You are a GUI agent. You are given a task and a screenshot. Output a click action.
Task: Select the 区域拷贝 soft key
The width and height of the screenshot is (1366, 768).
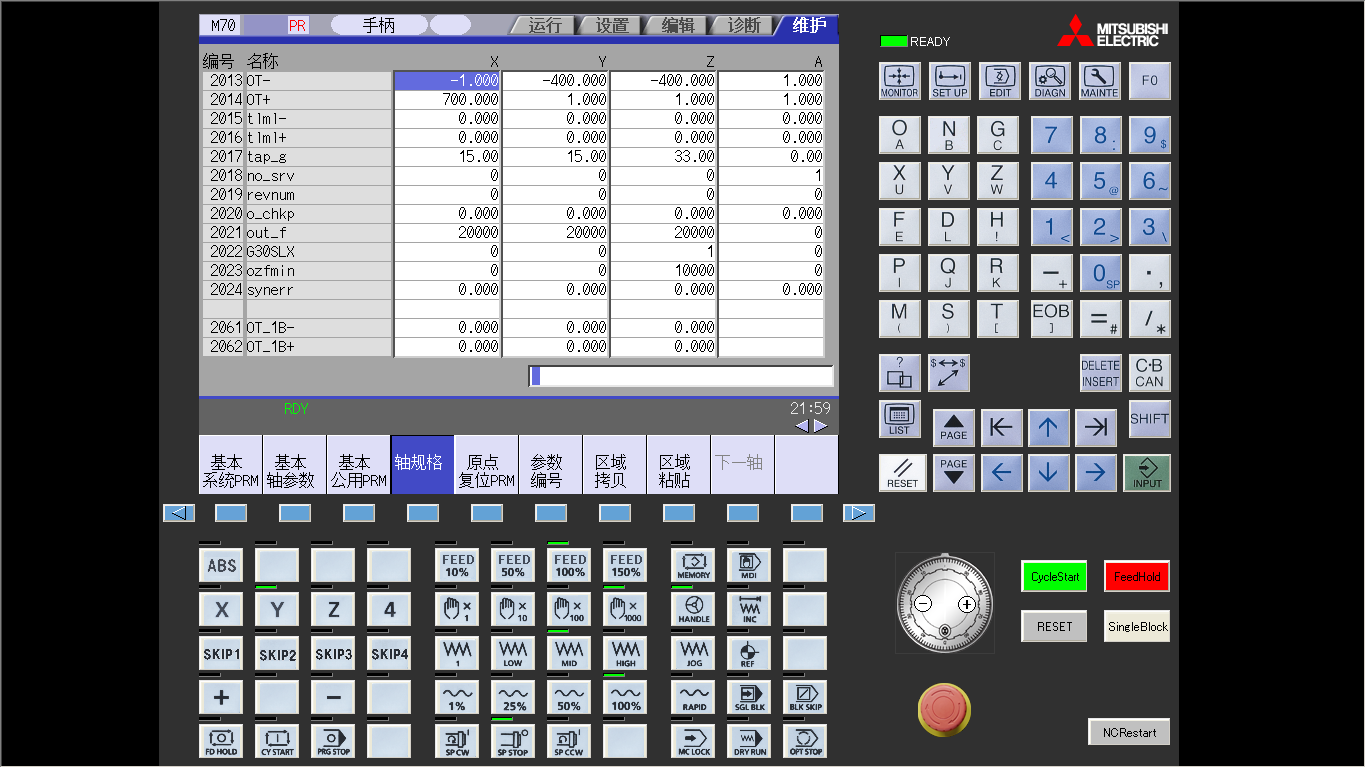(x=614, y=464)
